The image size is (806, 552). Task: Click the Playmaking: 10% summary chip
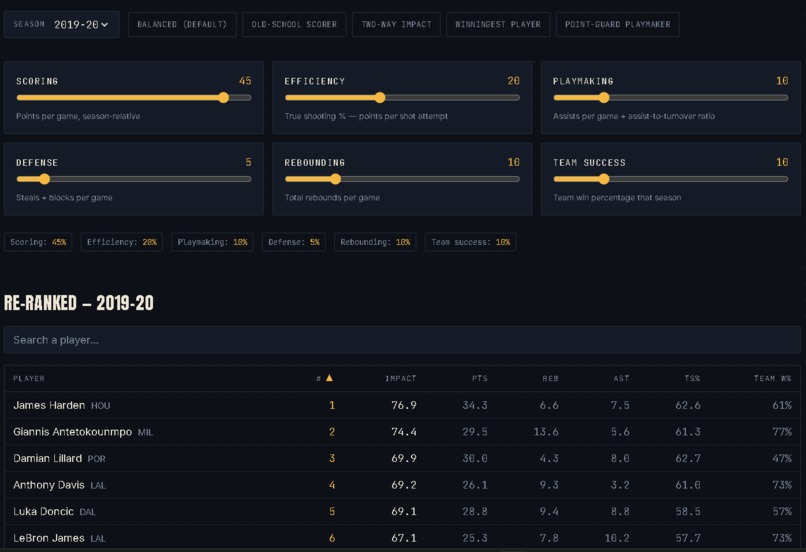212,242
